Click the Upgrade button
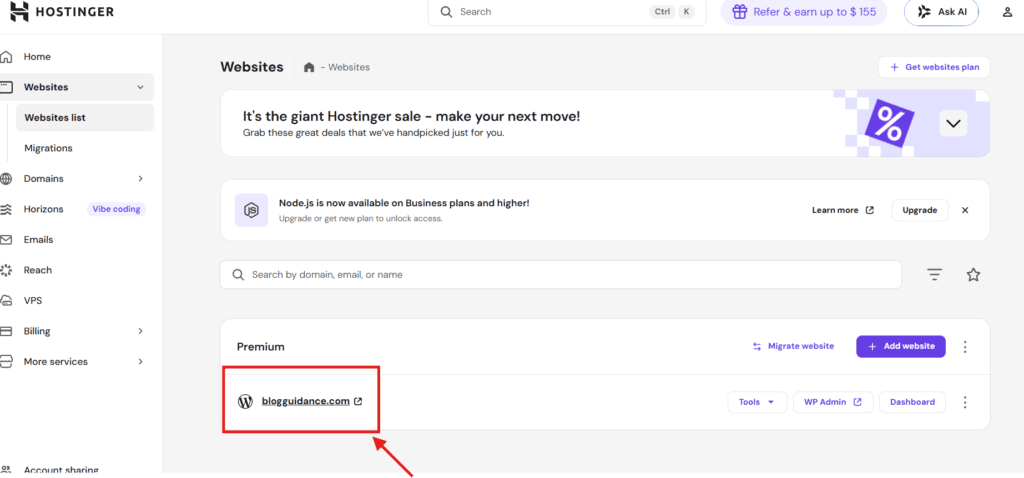Image resolution: width=1024 pixels, height=478 pixels. click(x=920, y=210)
